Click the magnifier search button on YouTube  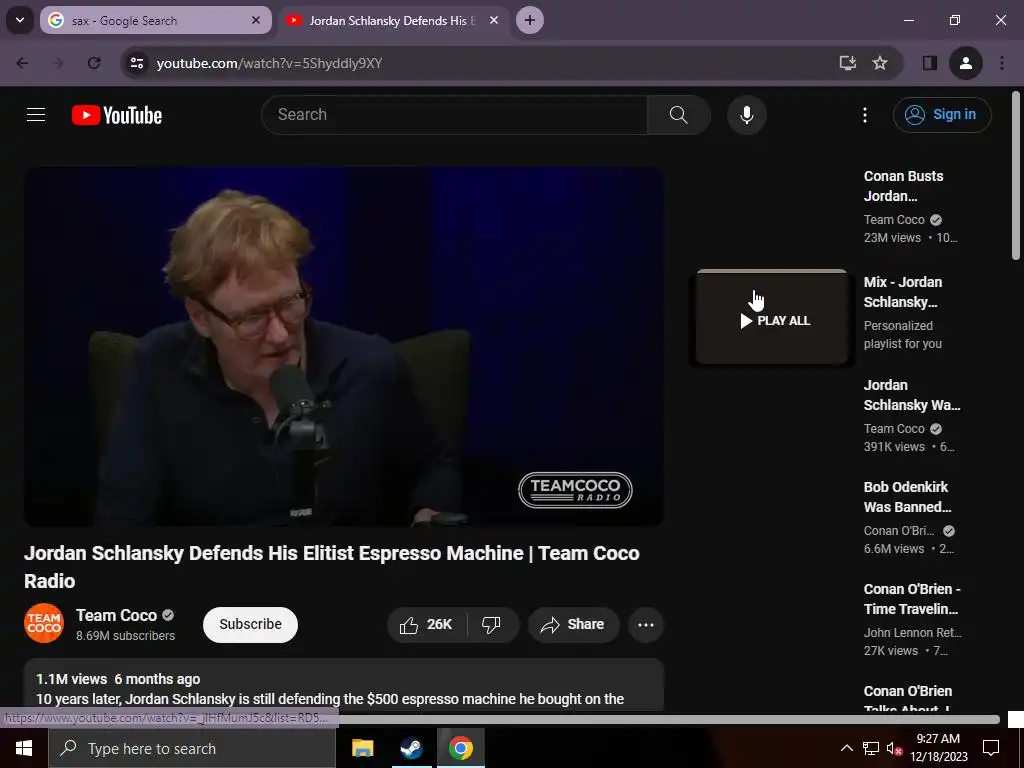click(679, 115)
